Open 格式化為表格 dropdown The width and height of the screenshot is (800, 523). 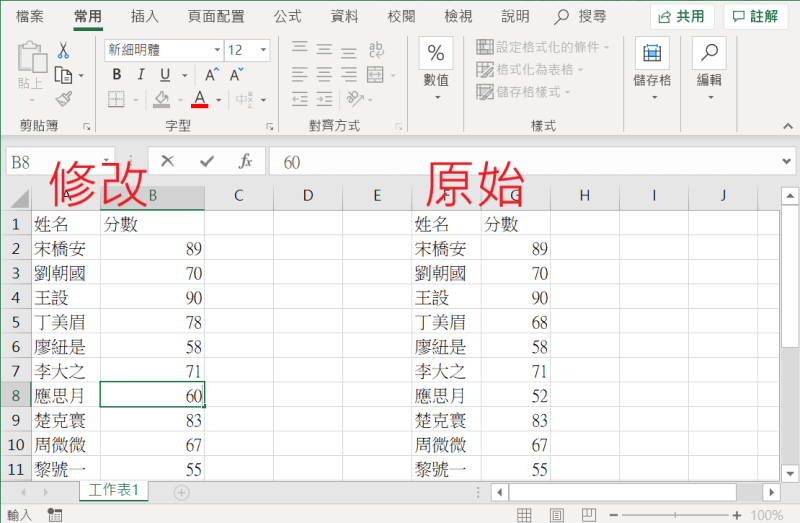click(530, 69)
